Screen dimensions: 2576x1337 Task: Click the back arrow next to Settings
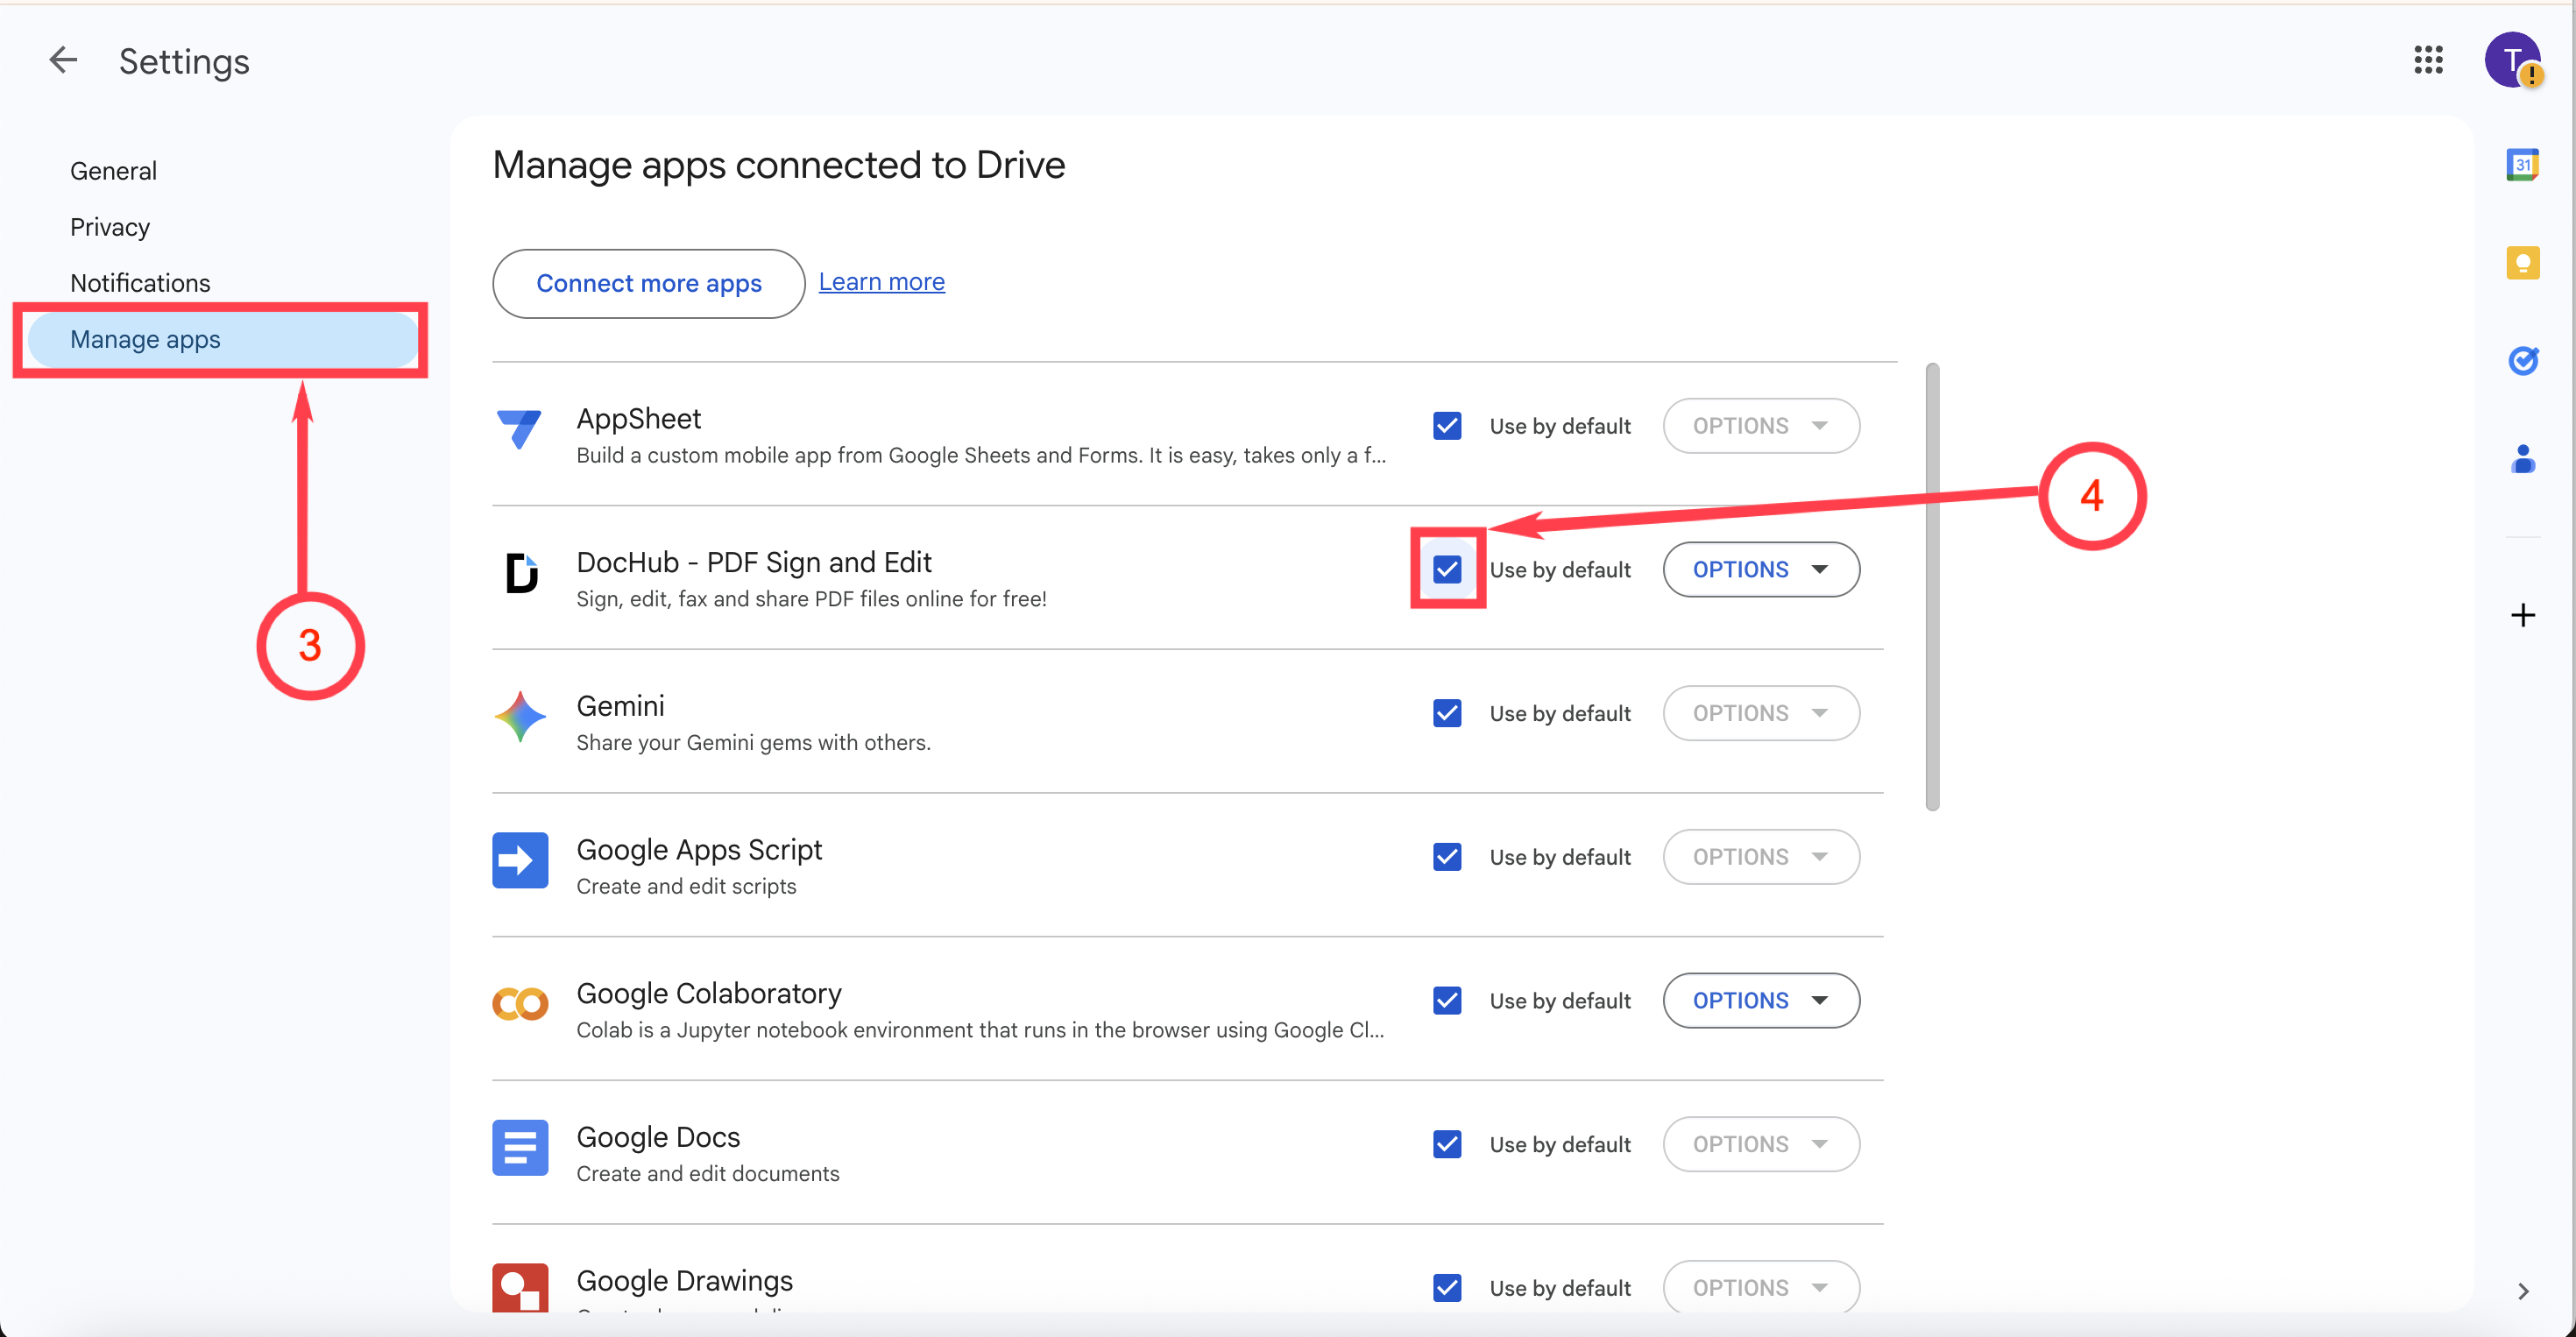pos(62,61)
